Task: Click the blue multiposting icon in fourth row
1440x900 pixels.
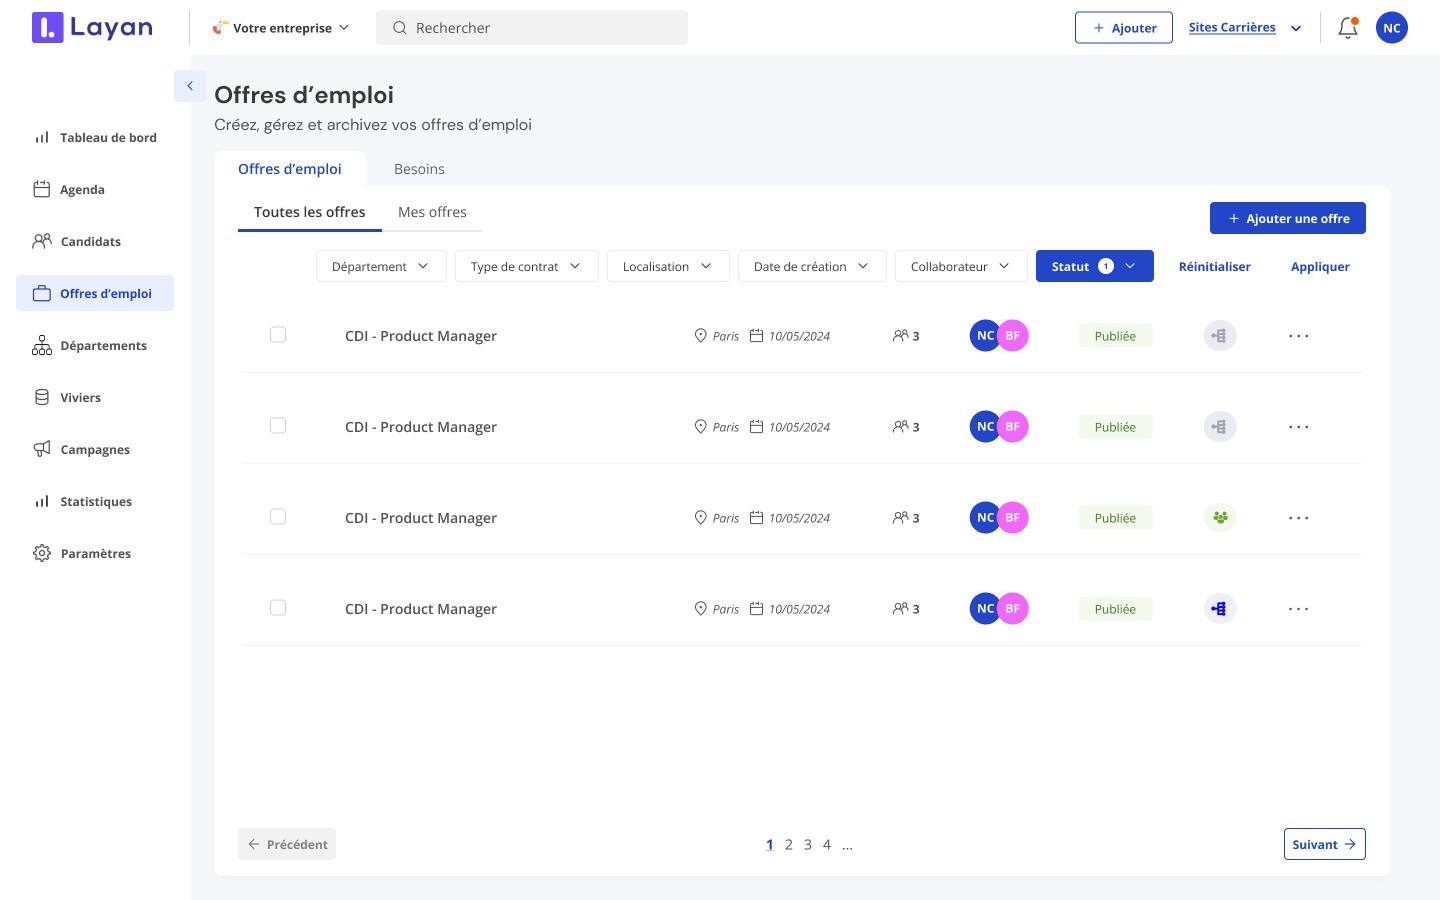Action: click(1220, 609)
